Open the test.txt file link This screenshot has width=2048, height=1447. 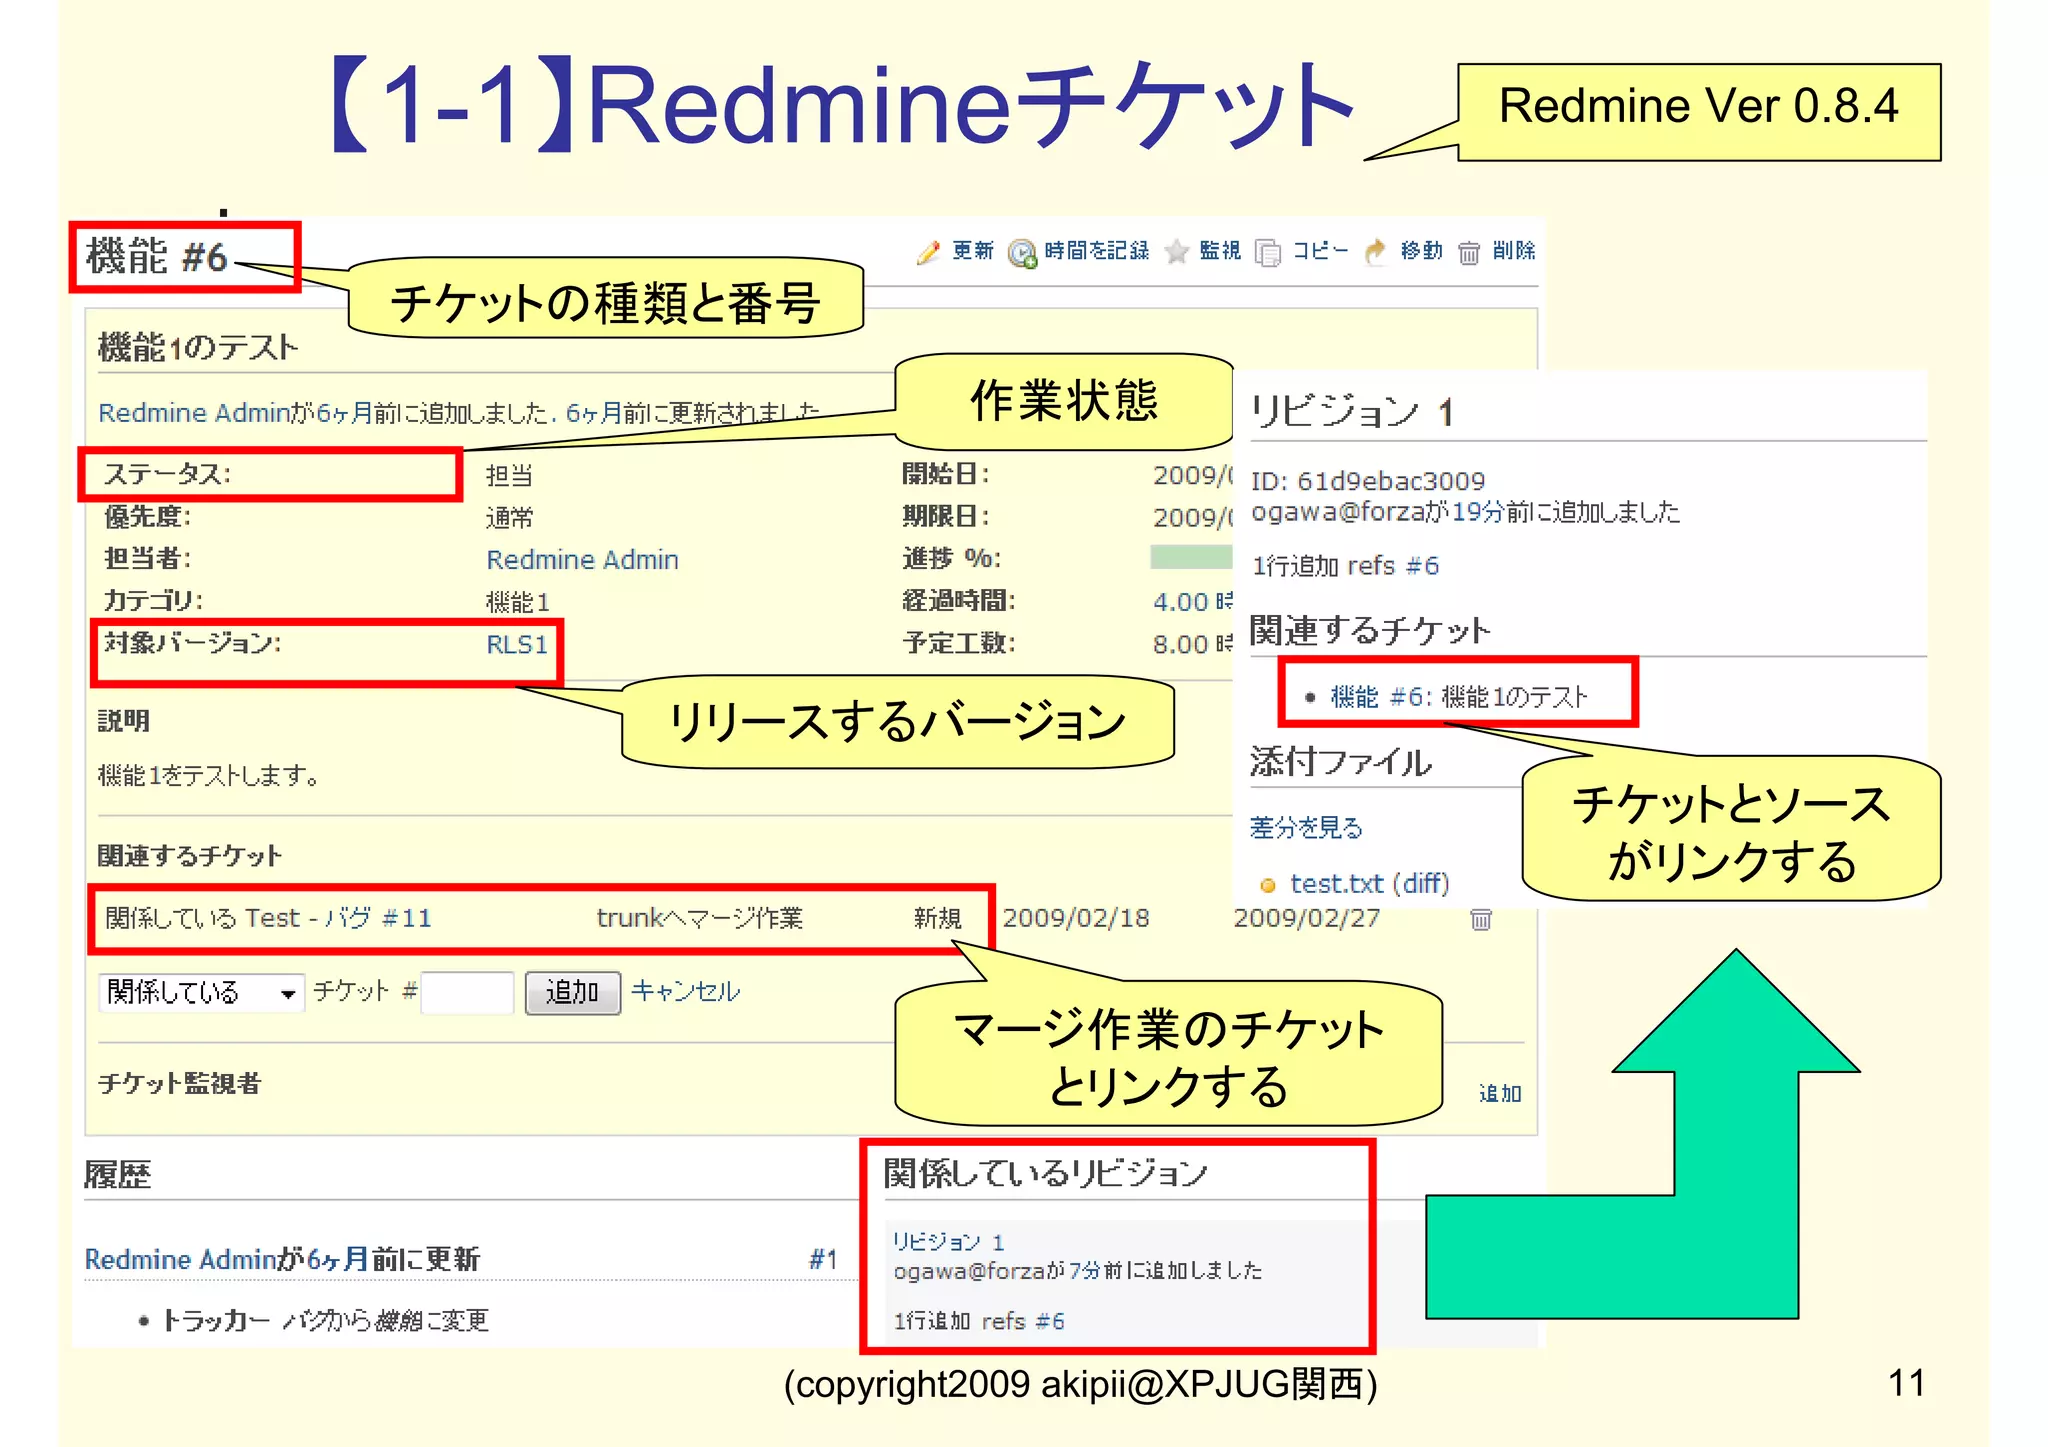[x=1336, y=884]
